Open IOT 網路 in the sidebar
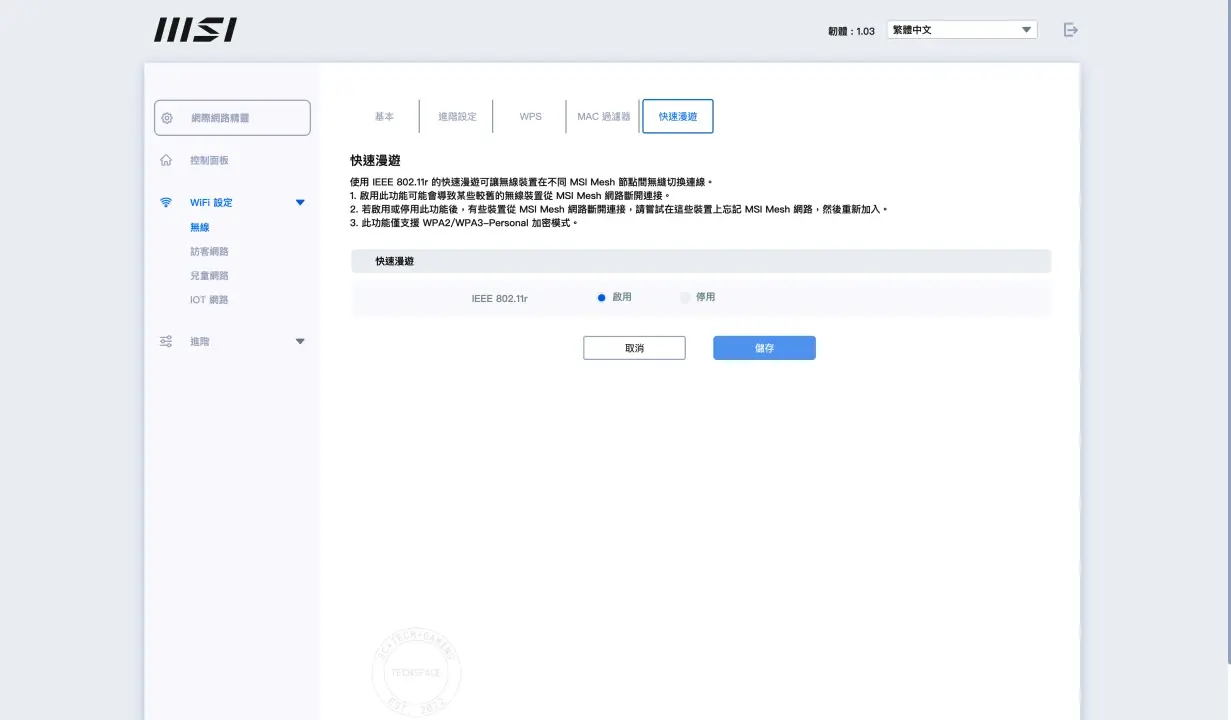Image resolution: width=1231 pixels, height=720 pixels. click(209, 299)
